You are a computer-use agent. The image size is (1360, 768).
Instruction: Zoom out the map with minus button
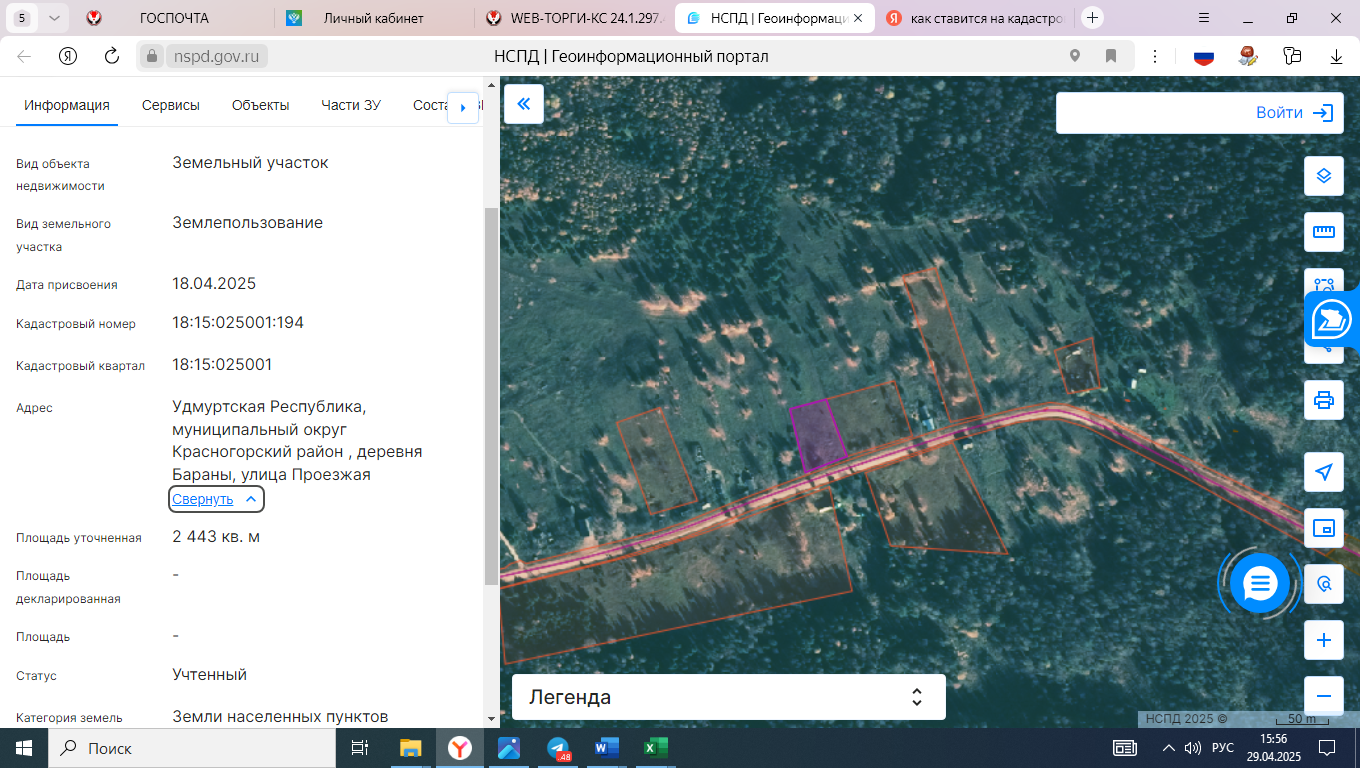[x=1324, y=696]
